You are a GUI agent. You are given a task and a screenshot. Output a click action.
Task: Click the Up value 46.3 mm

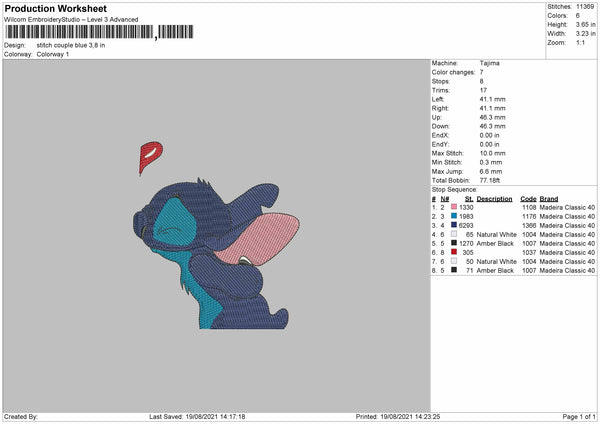click(x=492, y=117)
